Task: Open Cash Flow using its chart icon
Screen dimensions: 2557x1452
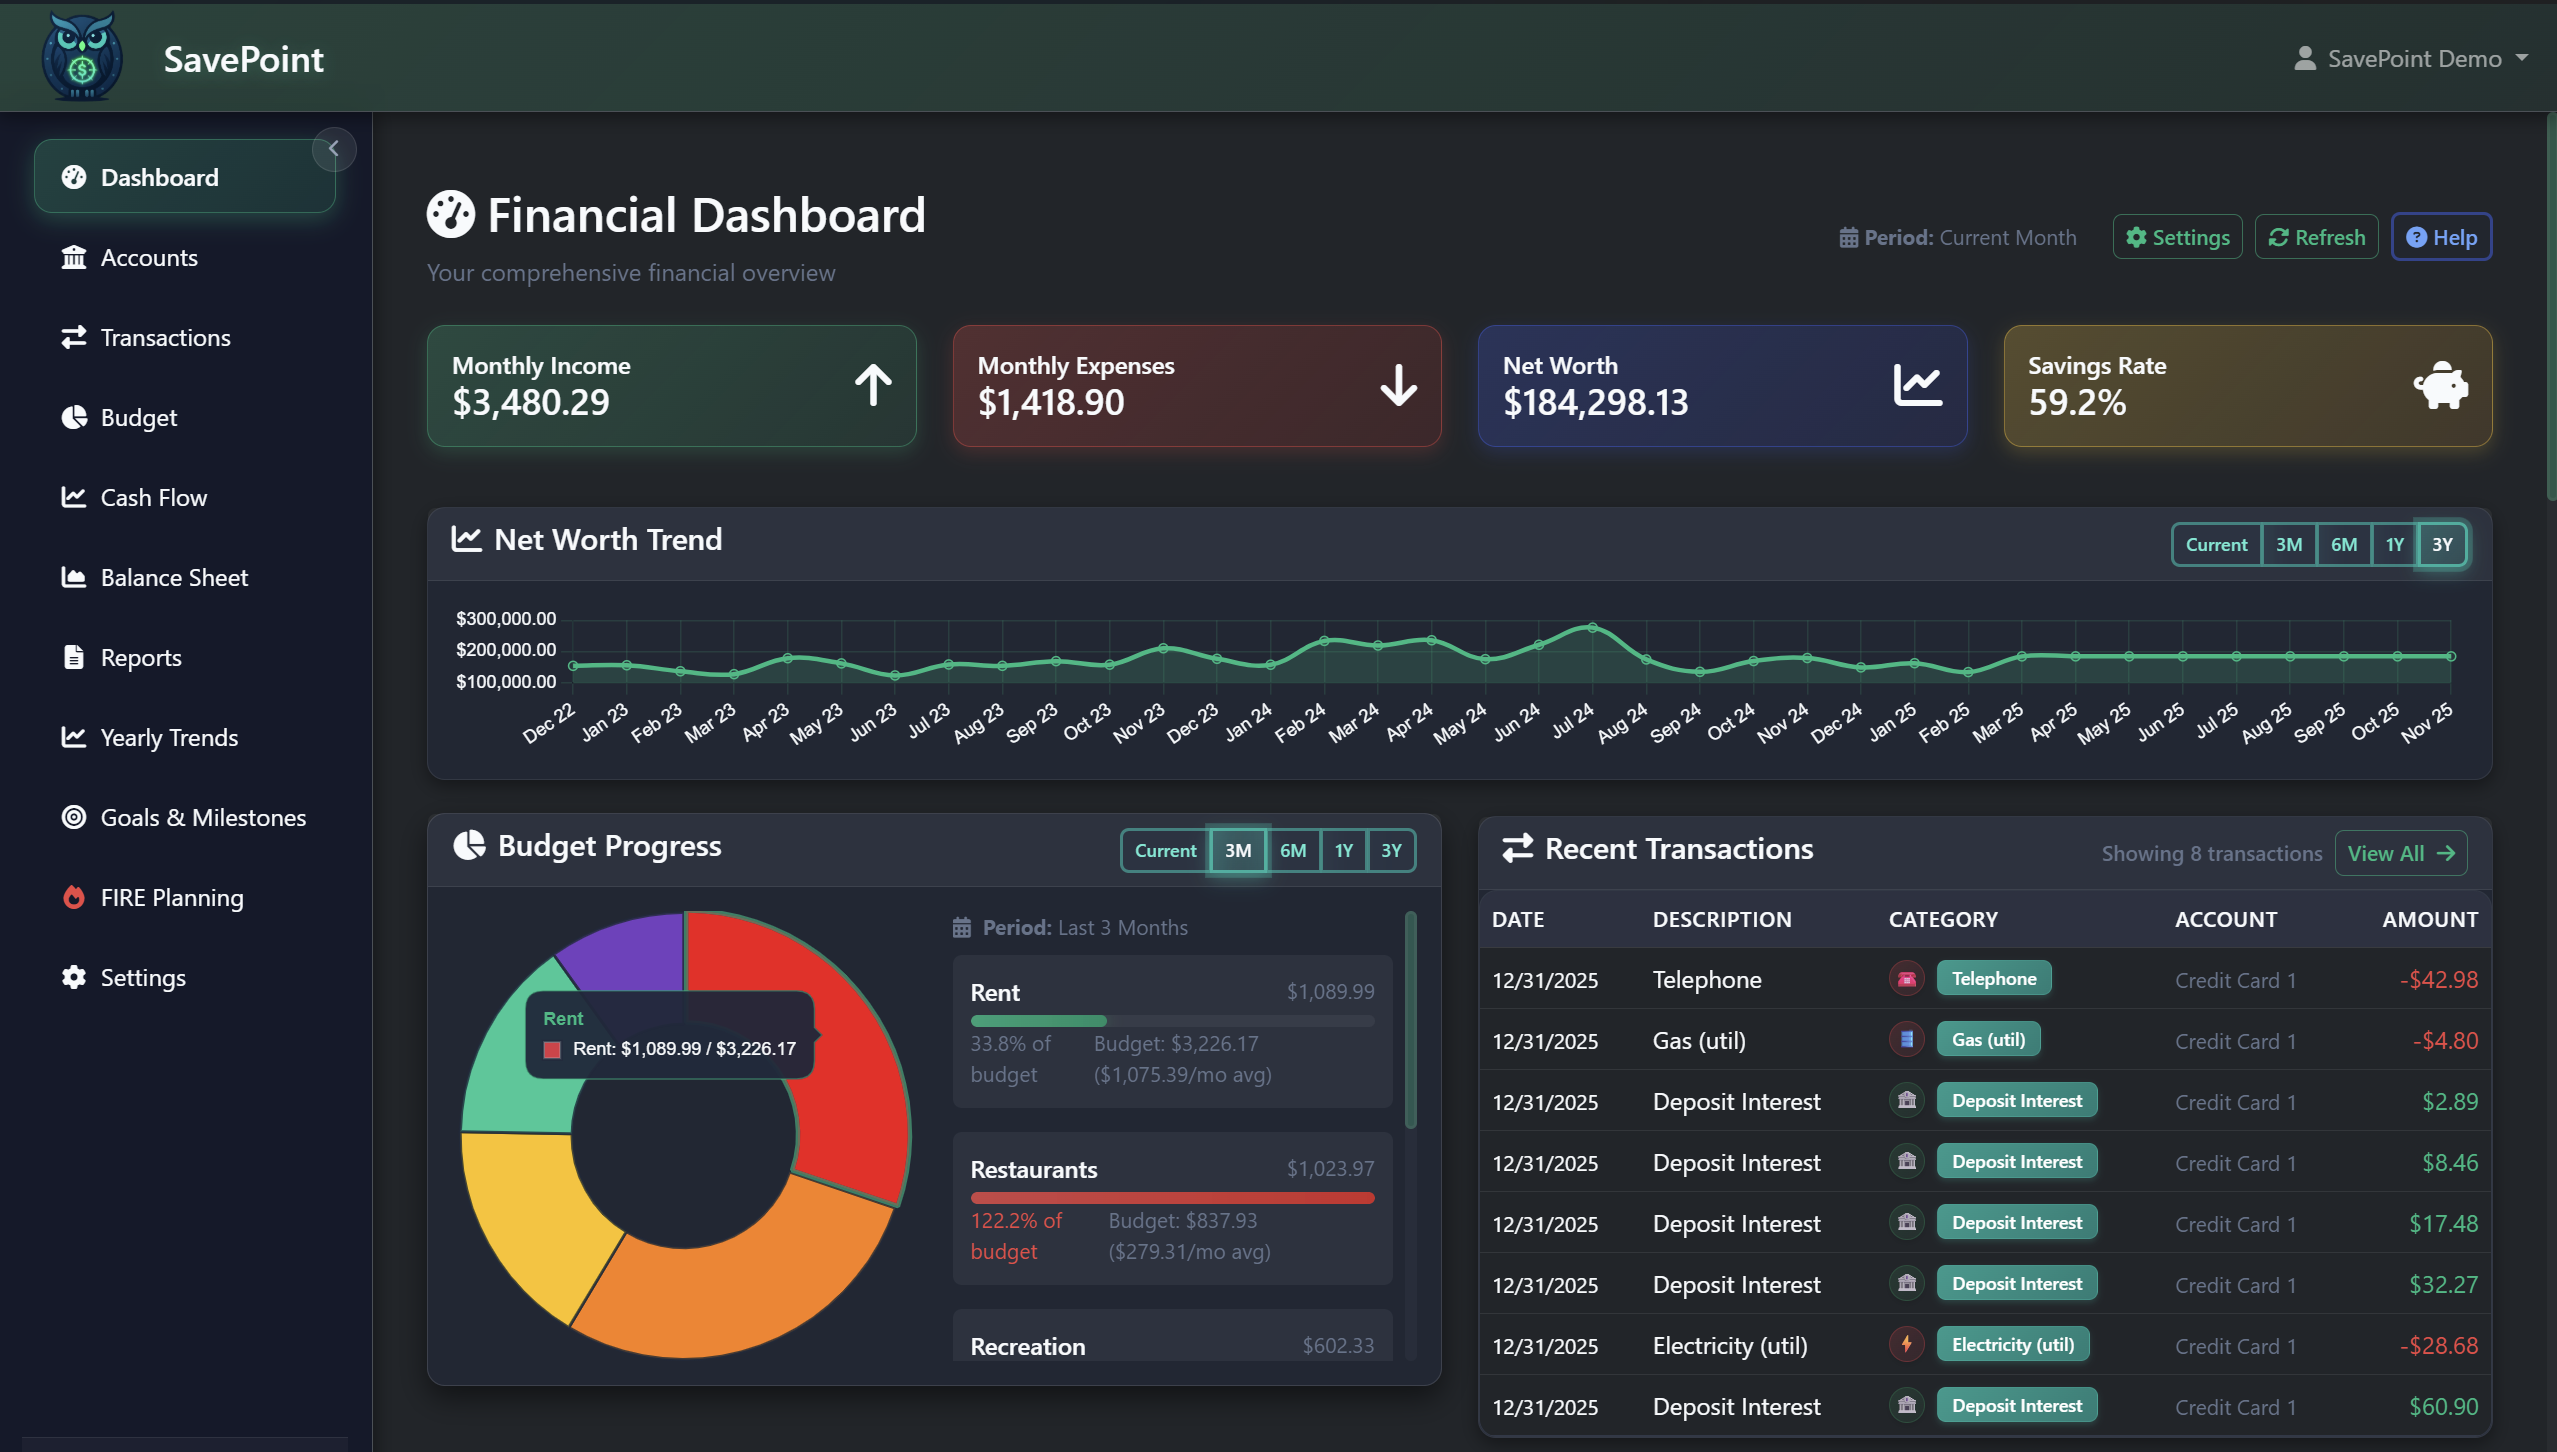Action: (x=73, y=497)
